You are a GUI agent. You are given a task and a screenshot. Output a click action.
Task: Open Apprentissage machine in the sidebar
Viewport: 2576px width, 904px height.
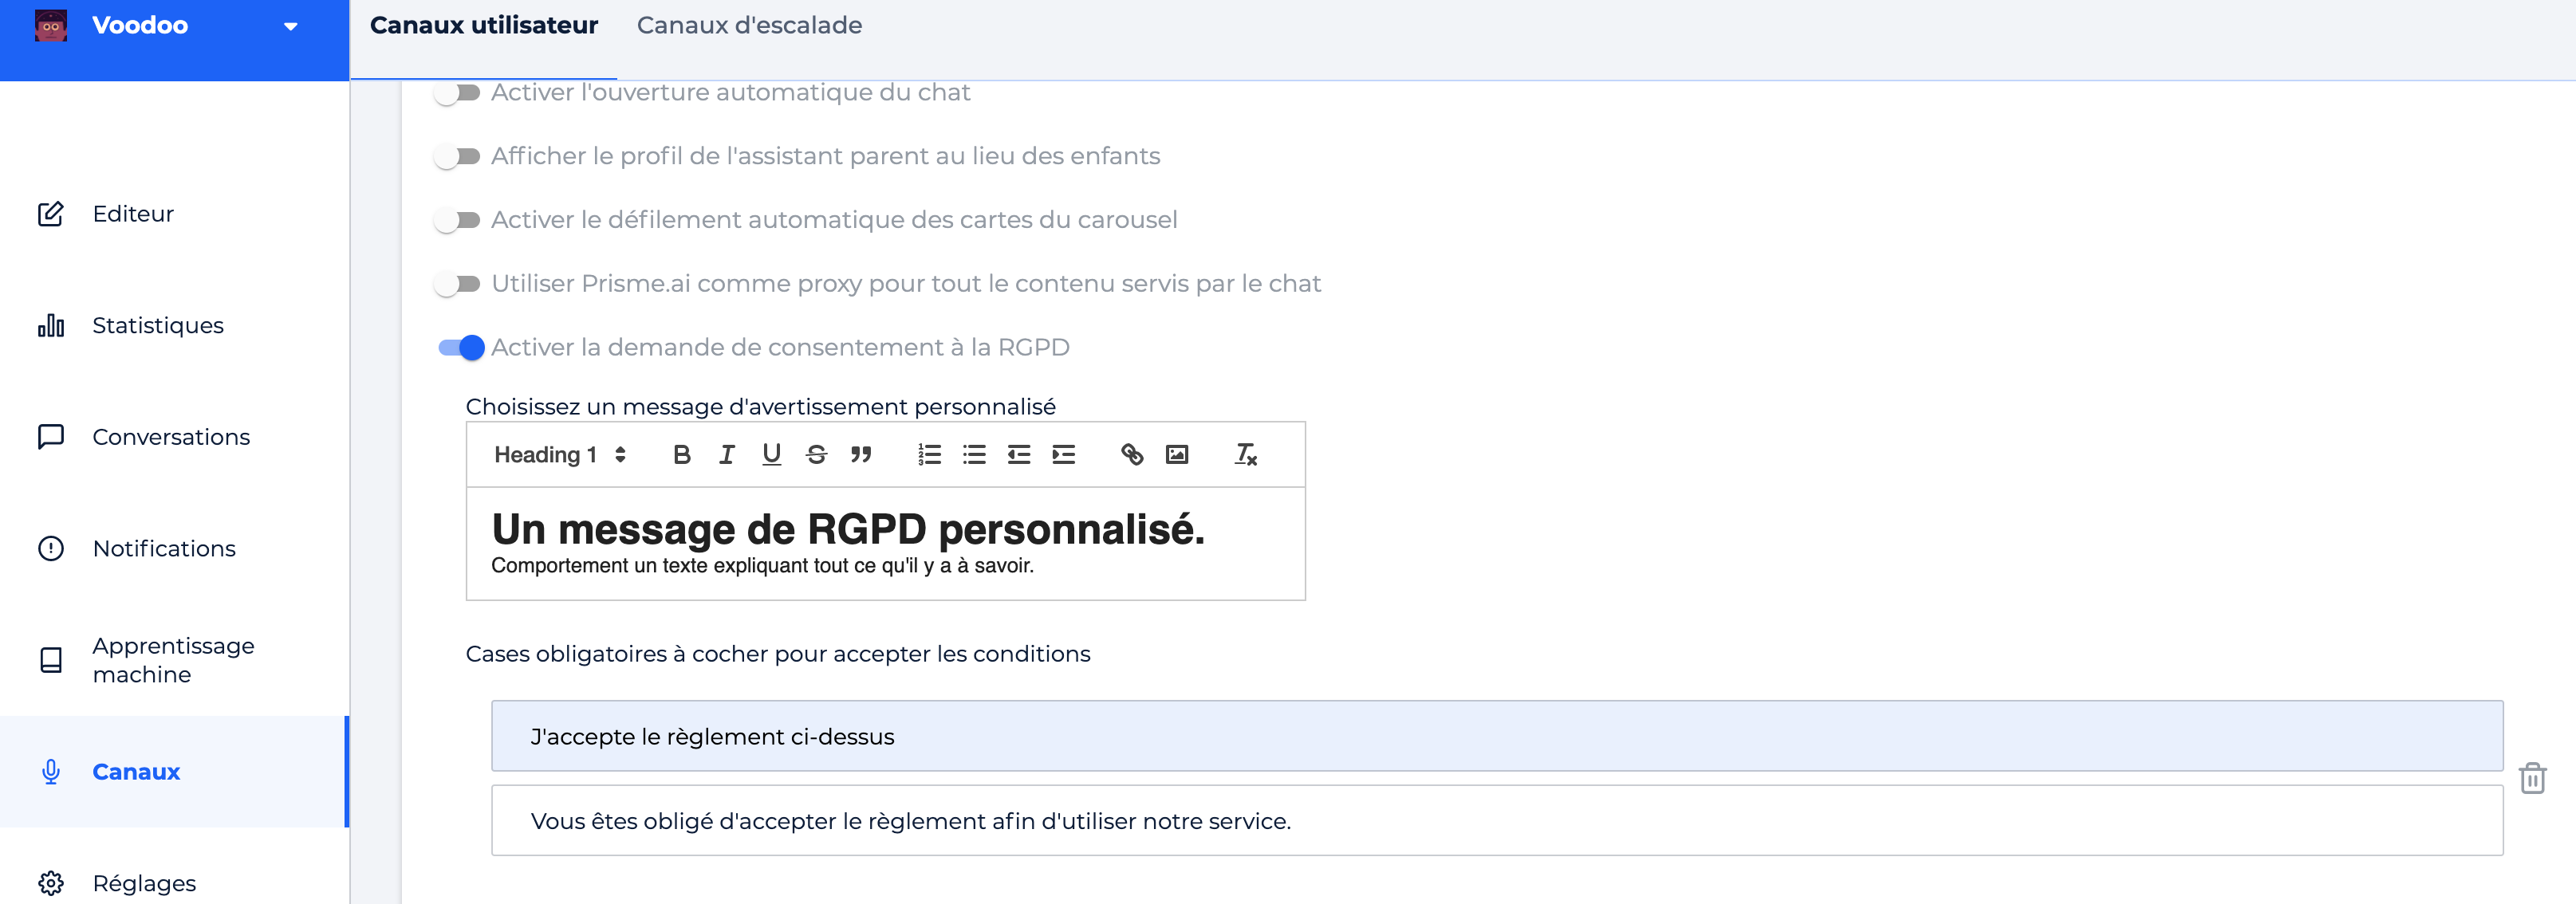click(174, 660)
